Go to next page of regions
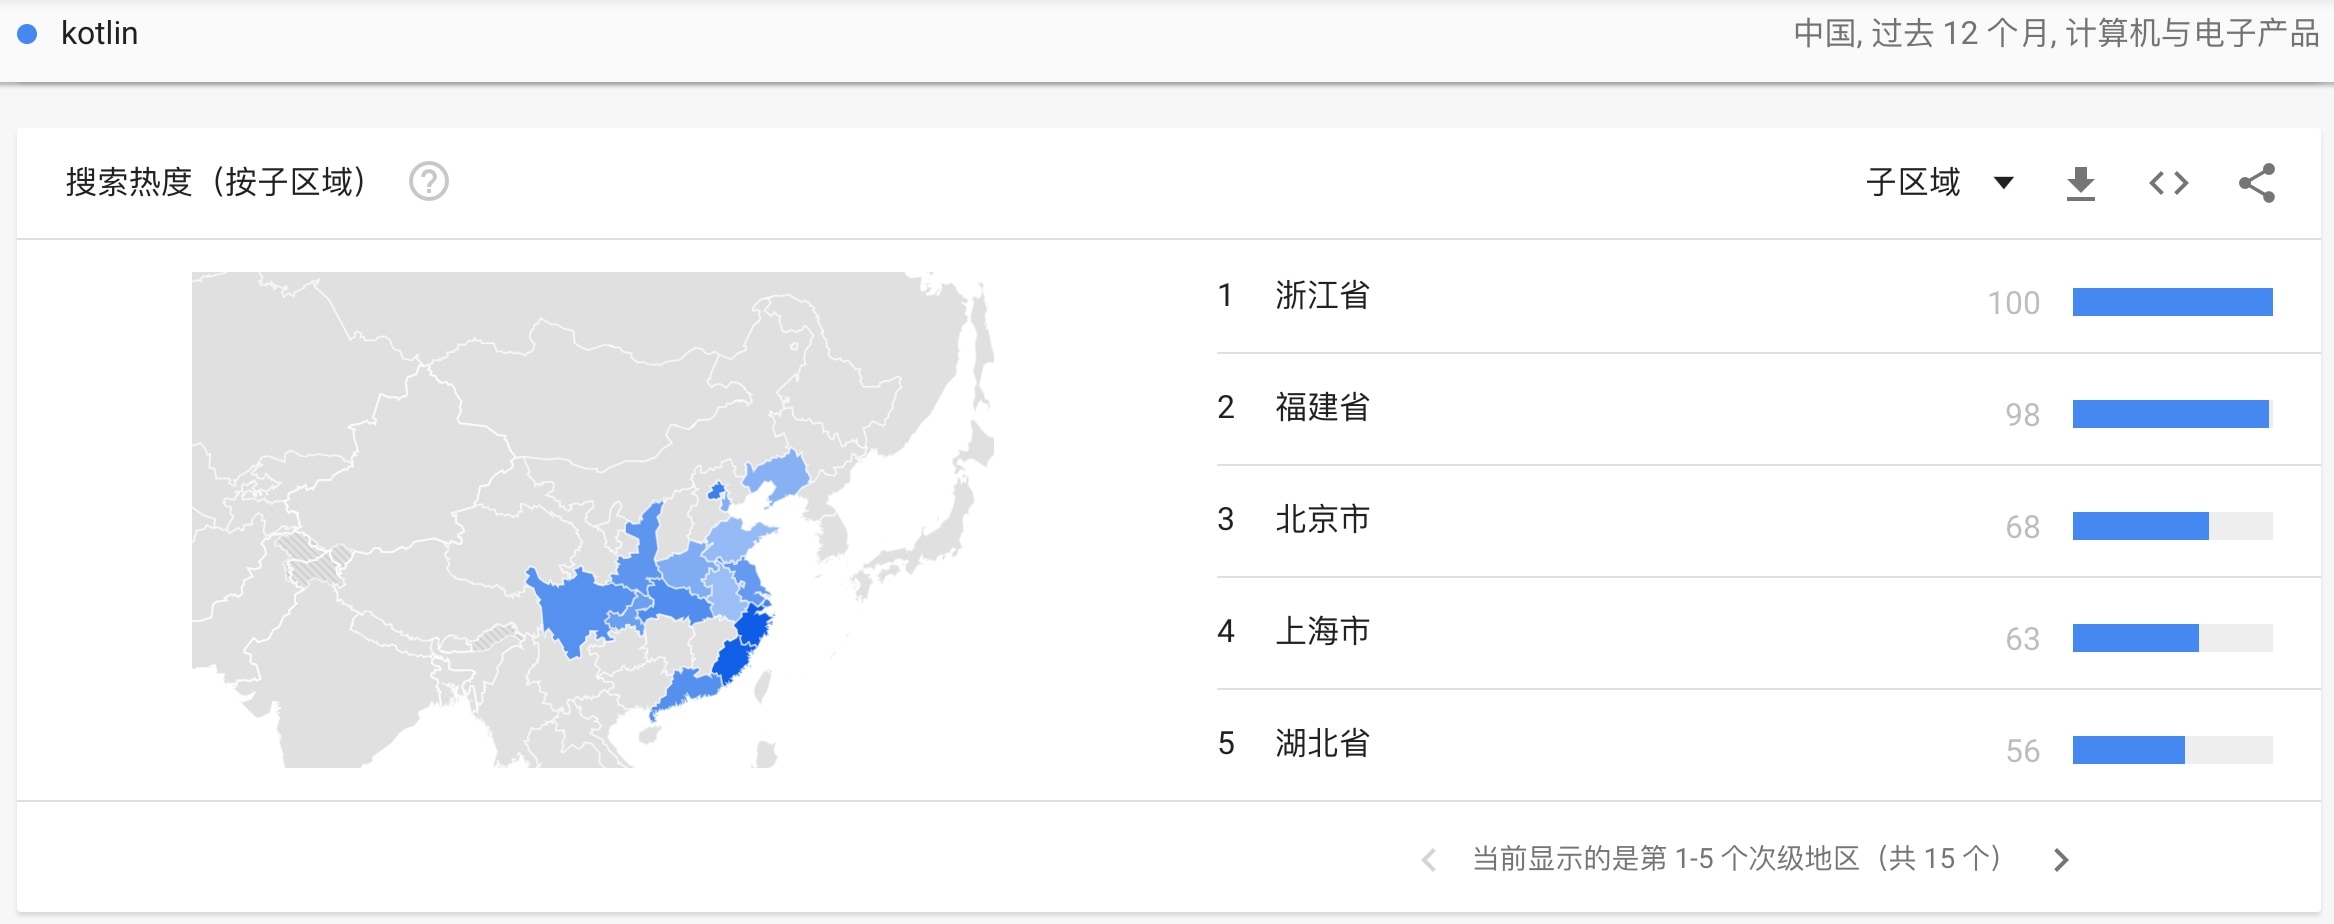 (2061, 860)
